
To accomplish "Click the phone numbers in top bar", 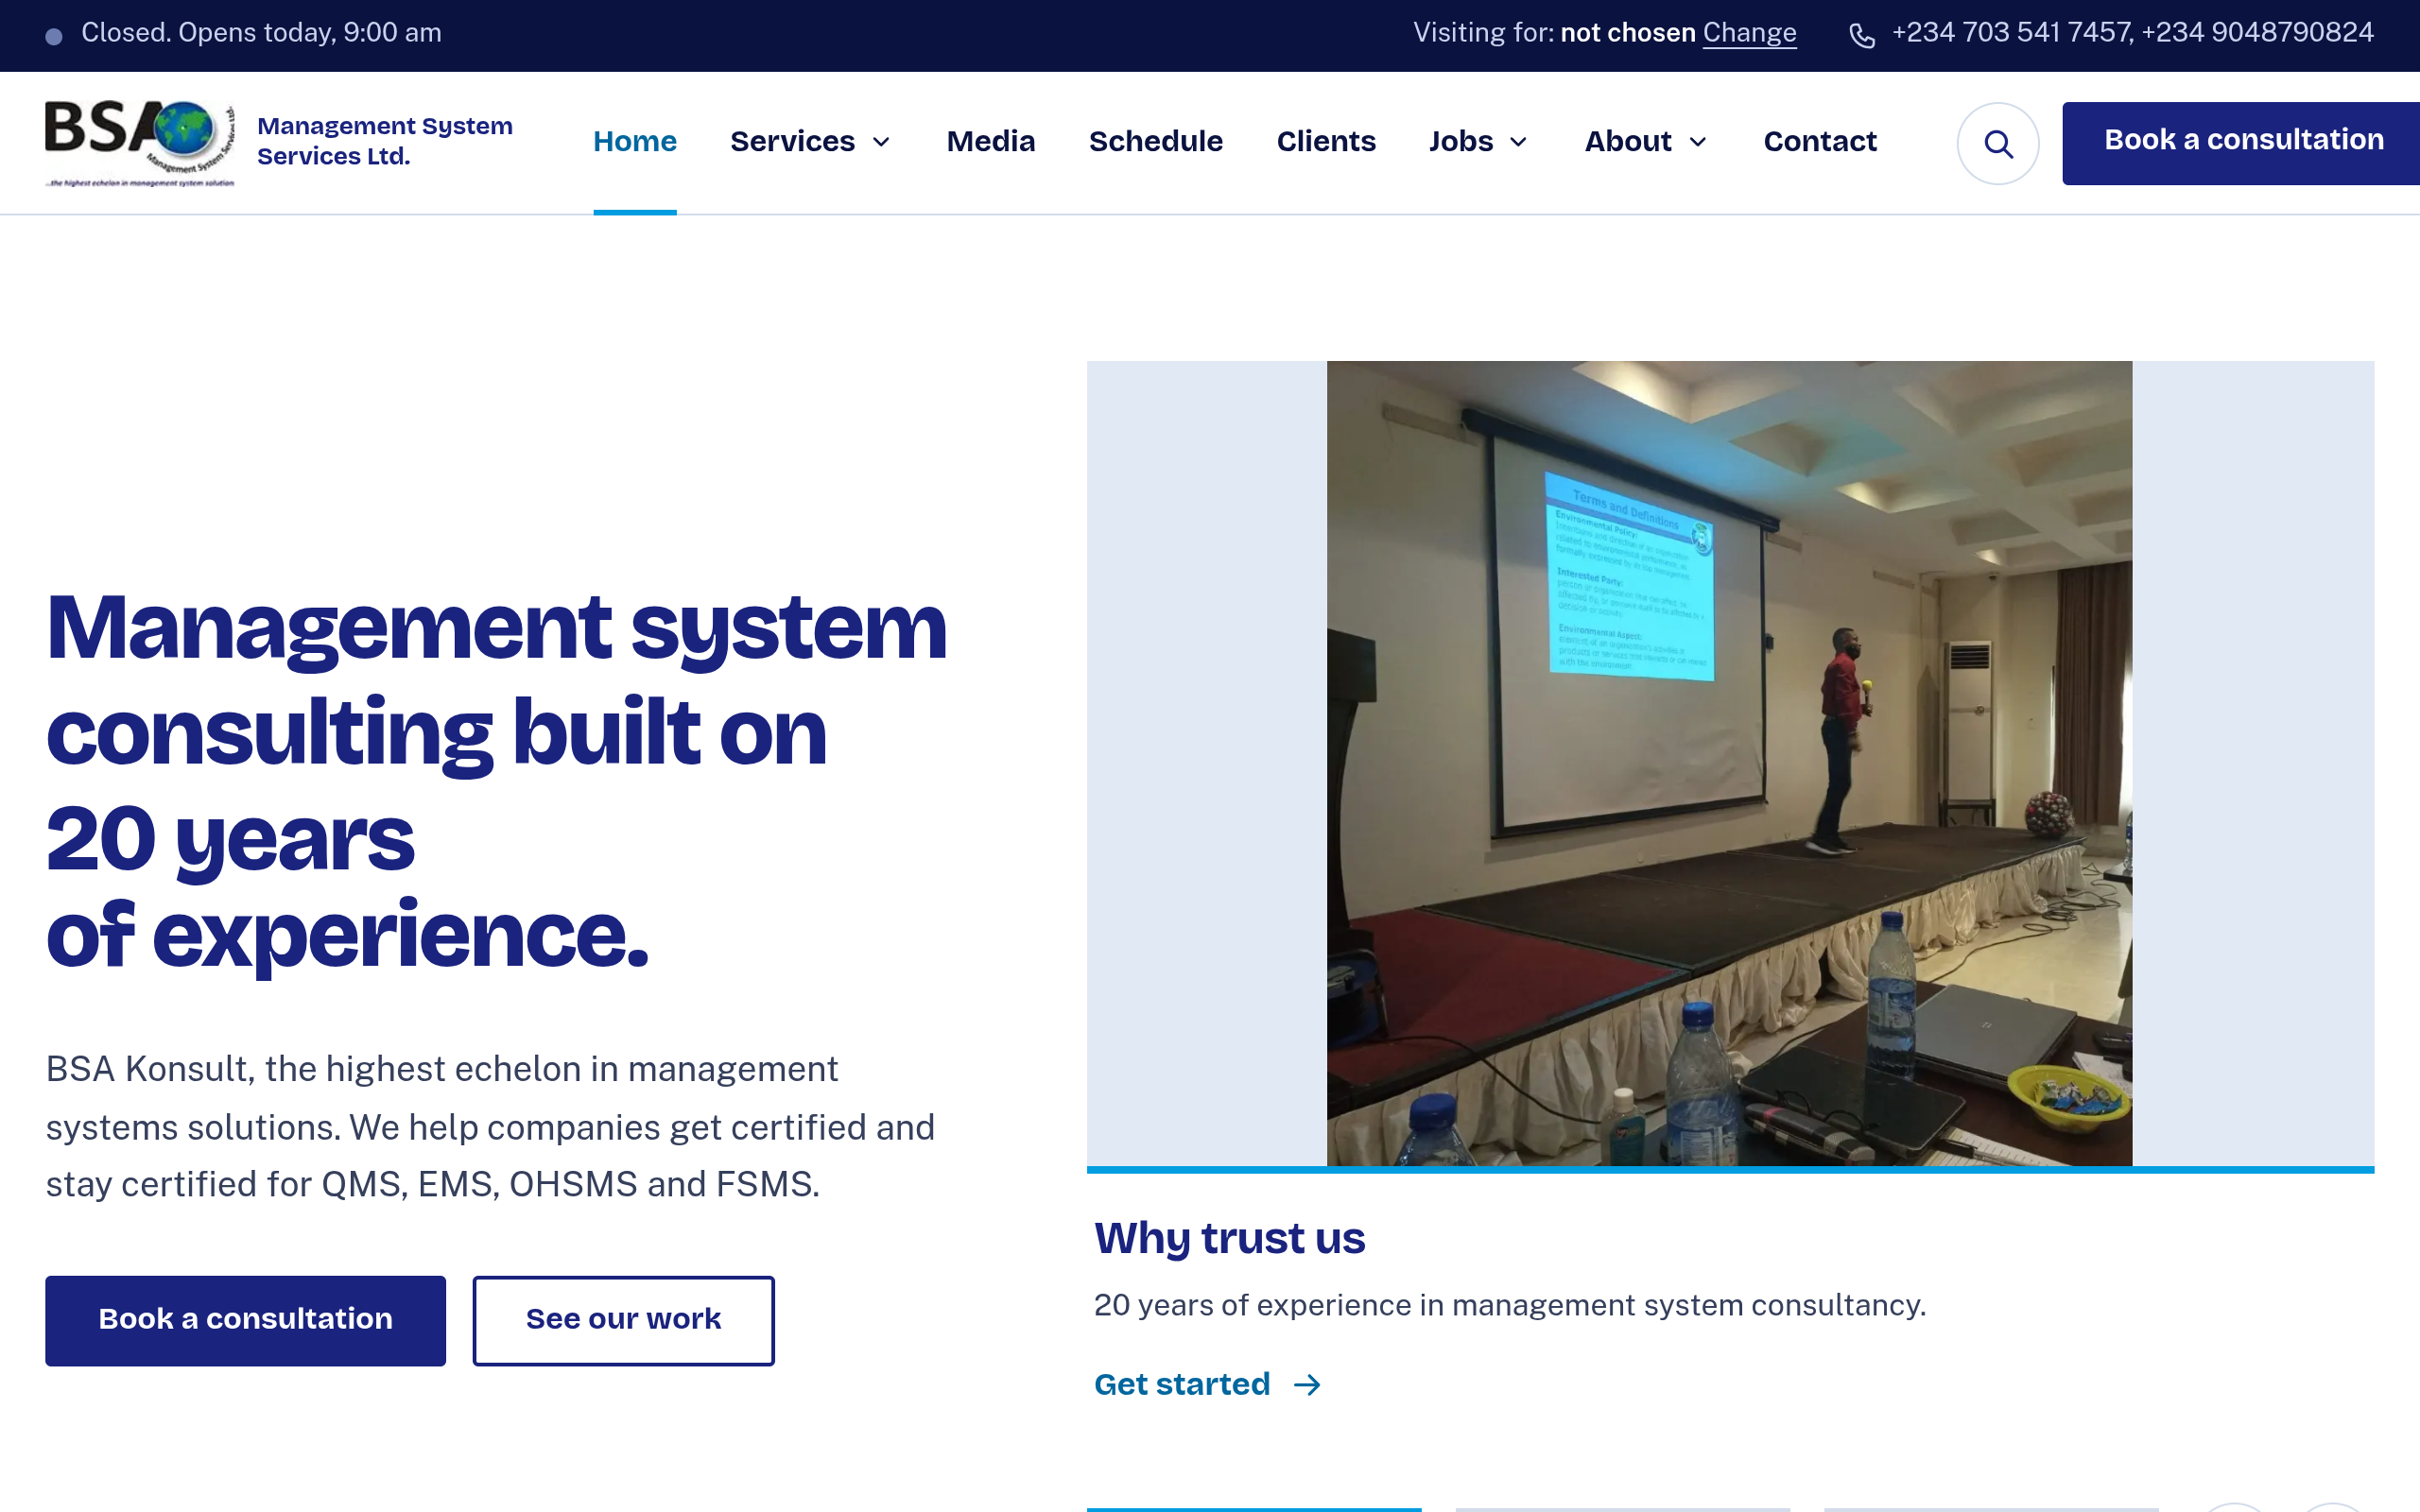I will coord(2132,33).
